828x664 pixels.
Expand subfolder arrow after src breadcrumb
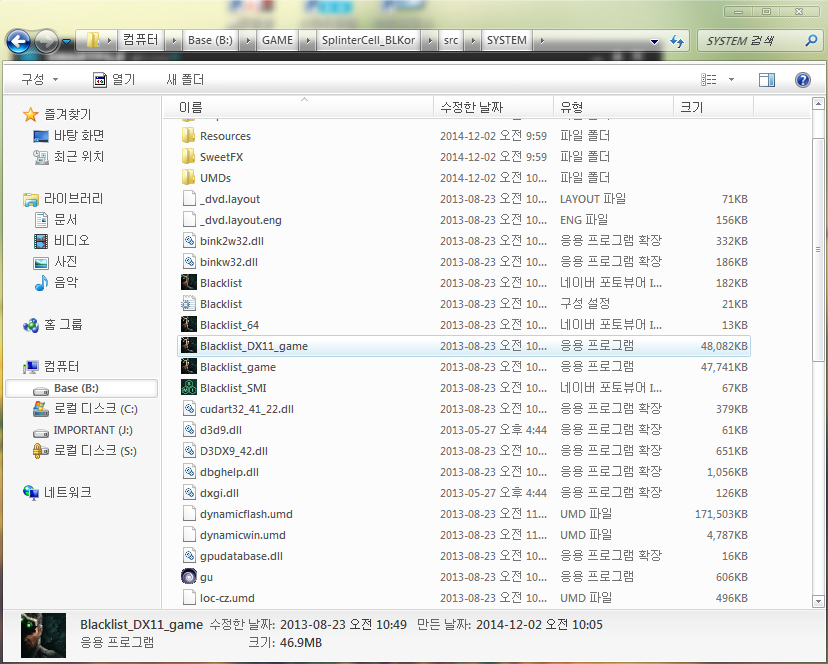[473, 40]
